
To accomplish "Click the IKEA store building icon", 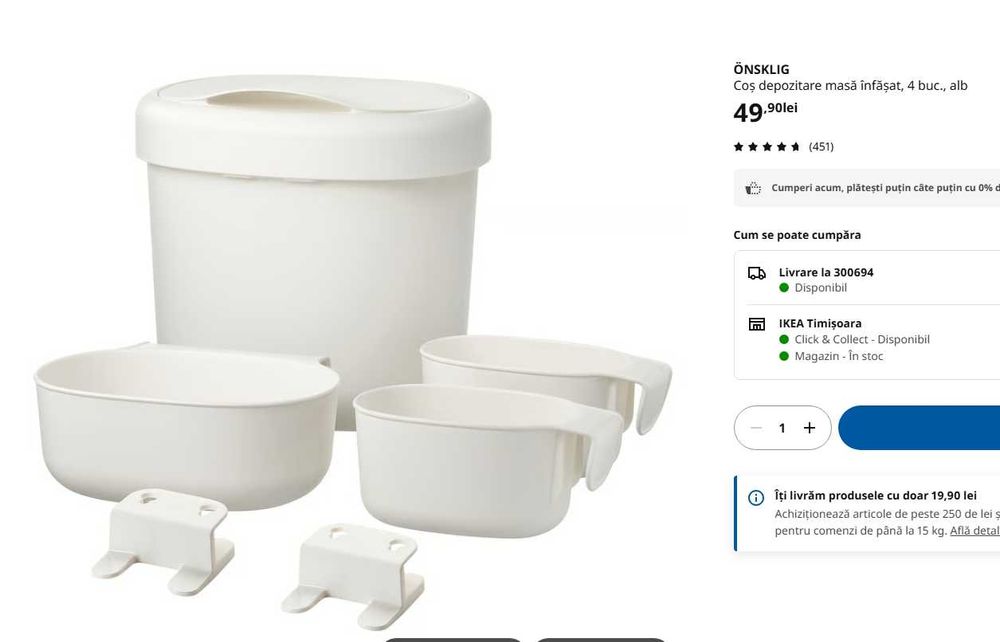I will [757, 324].
